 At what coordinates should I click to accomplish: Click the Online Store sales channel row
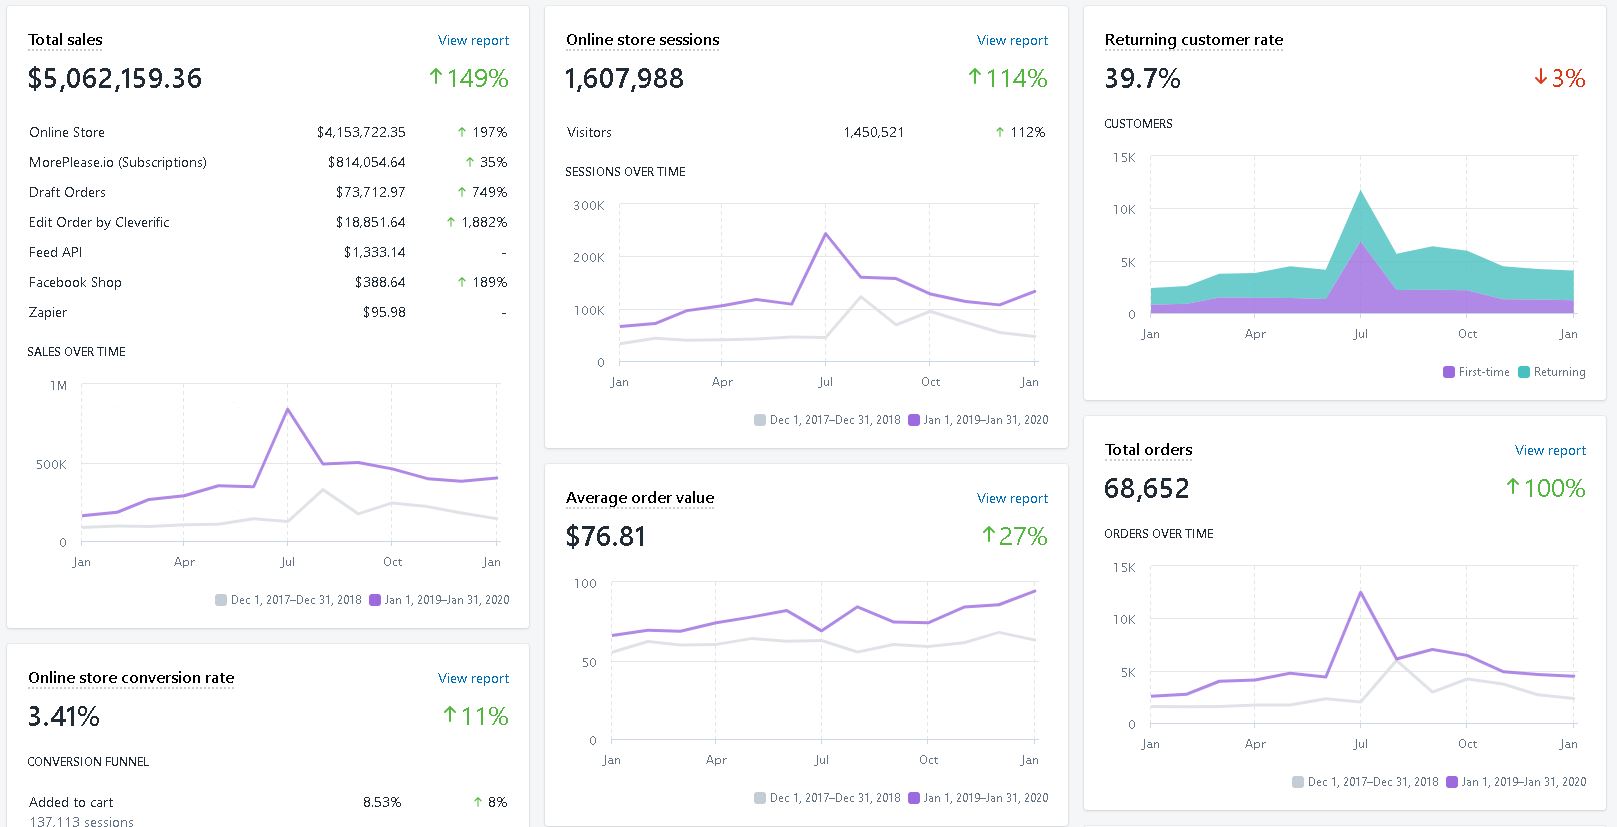coord(67,132)
